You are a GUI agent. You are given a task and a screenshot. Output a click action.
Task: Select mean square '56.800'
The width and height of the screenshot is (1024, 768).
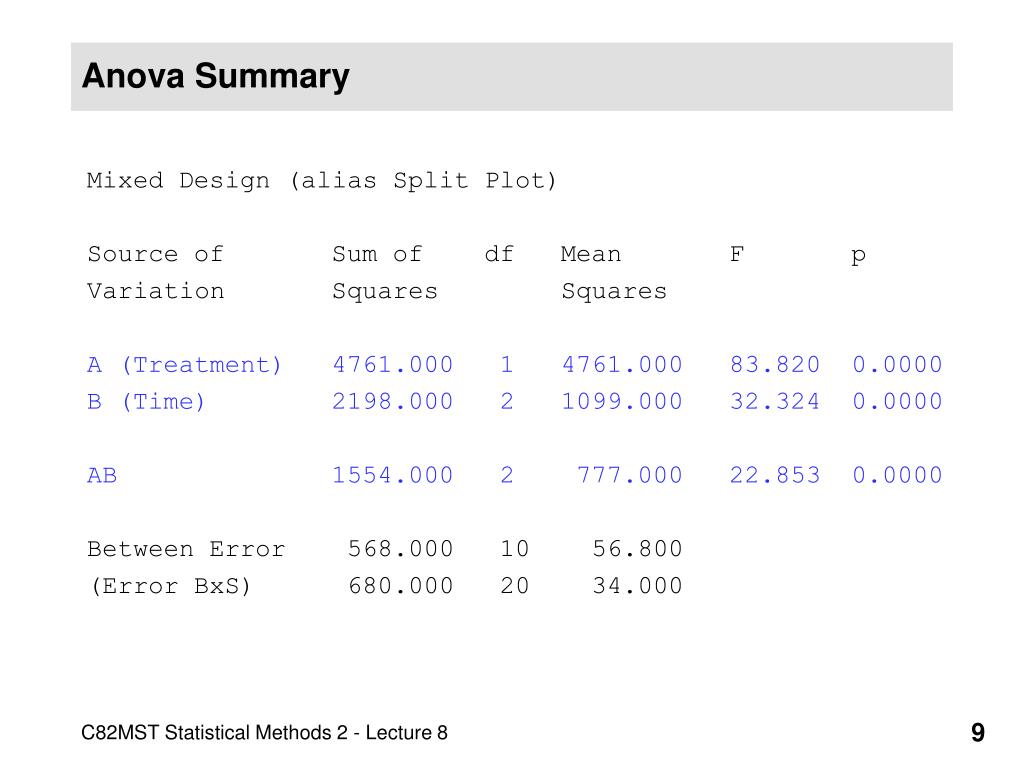tap(637, 549)
